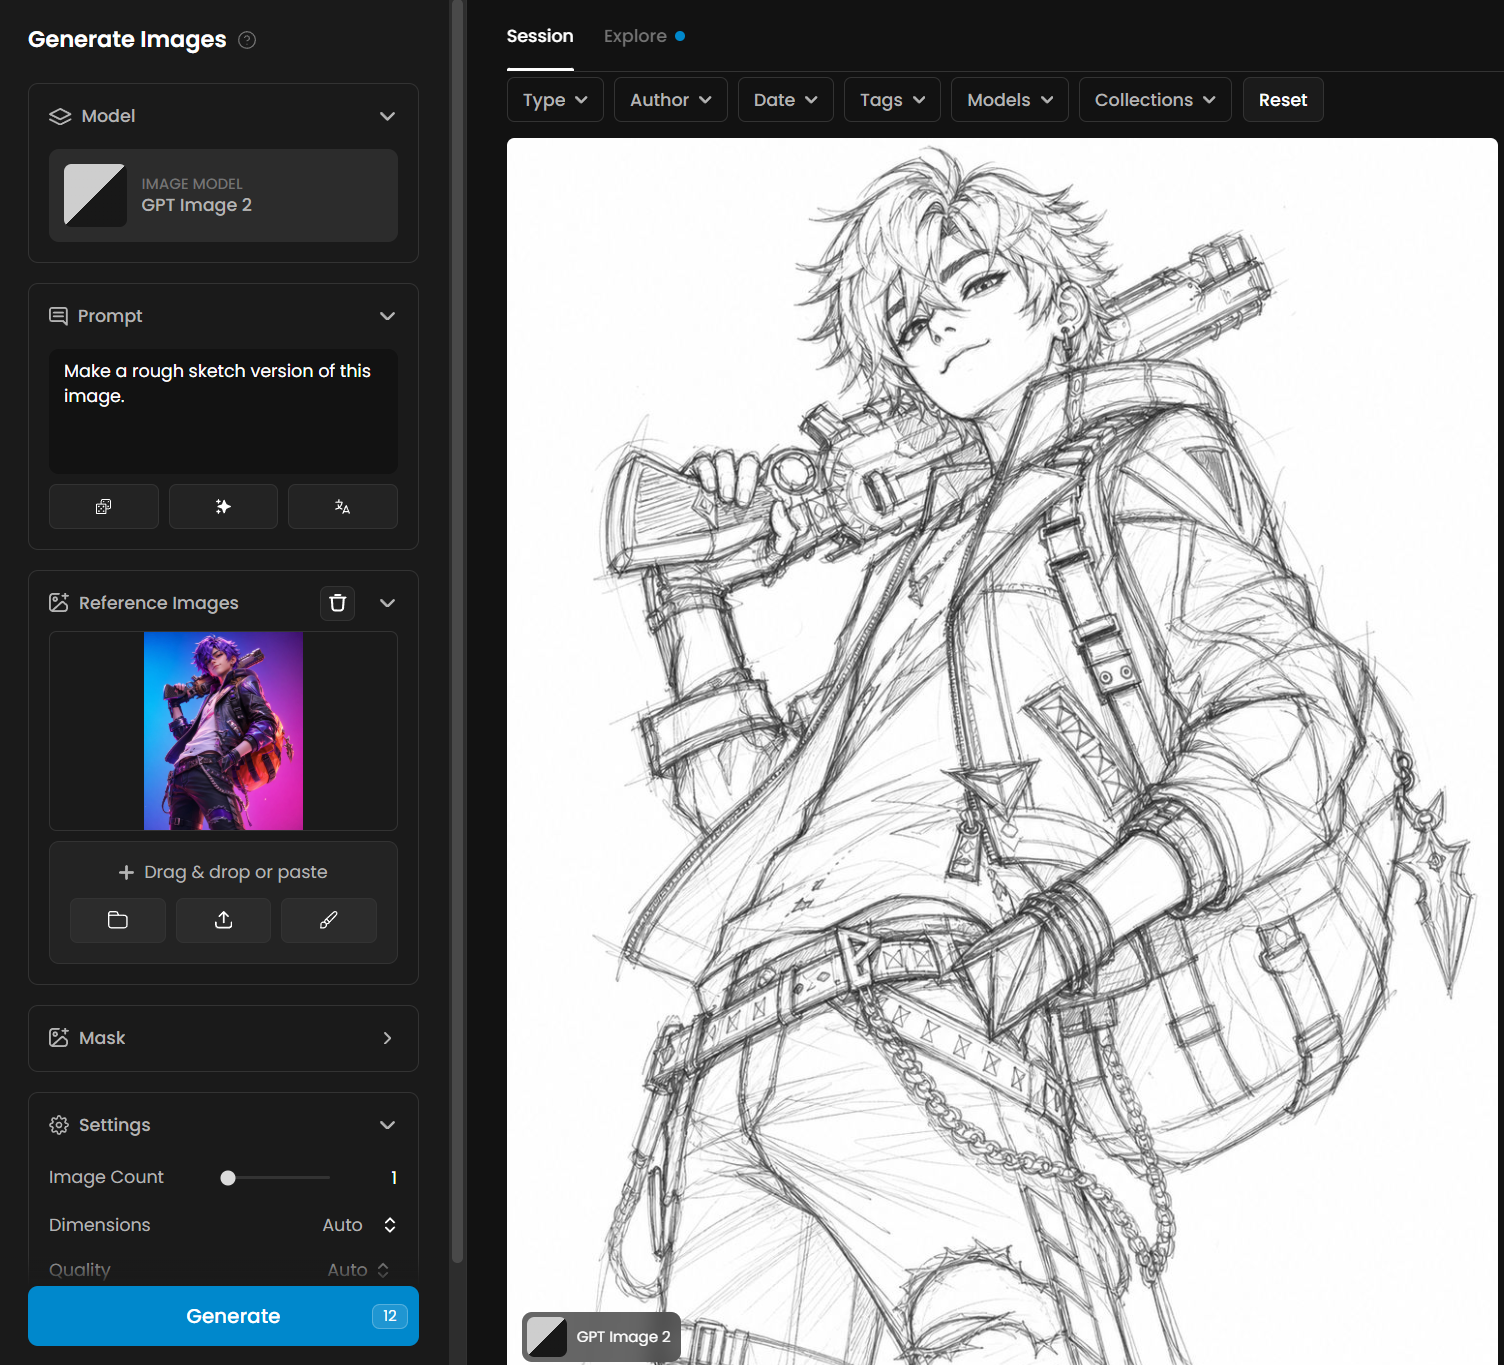Open the Type filter dropdown
1504x1365 pixels.
[555, 100]
